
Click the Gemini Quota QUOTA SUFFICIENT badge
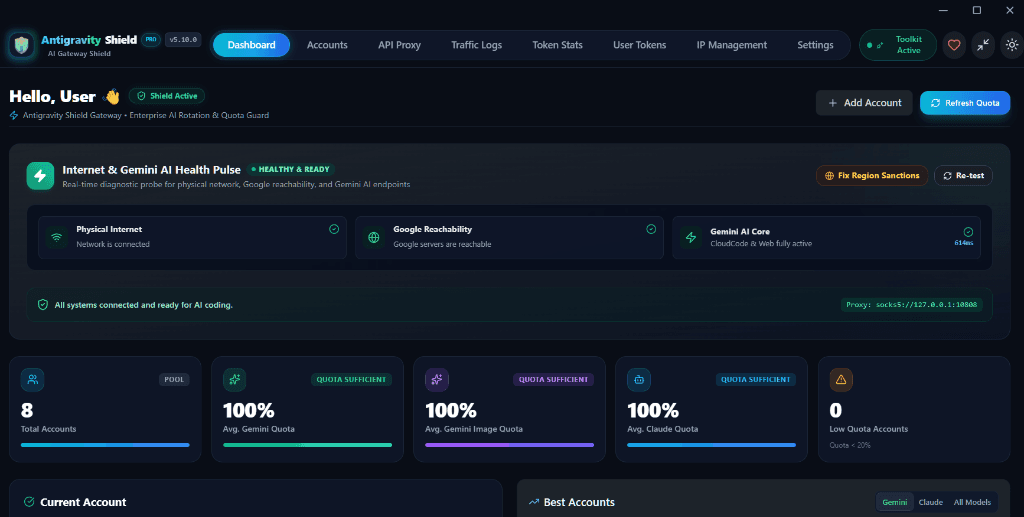(x=351, y=379)
